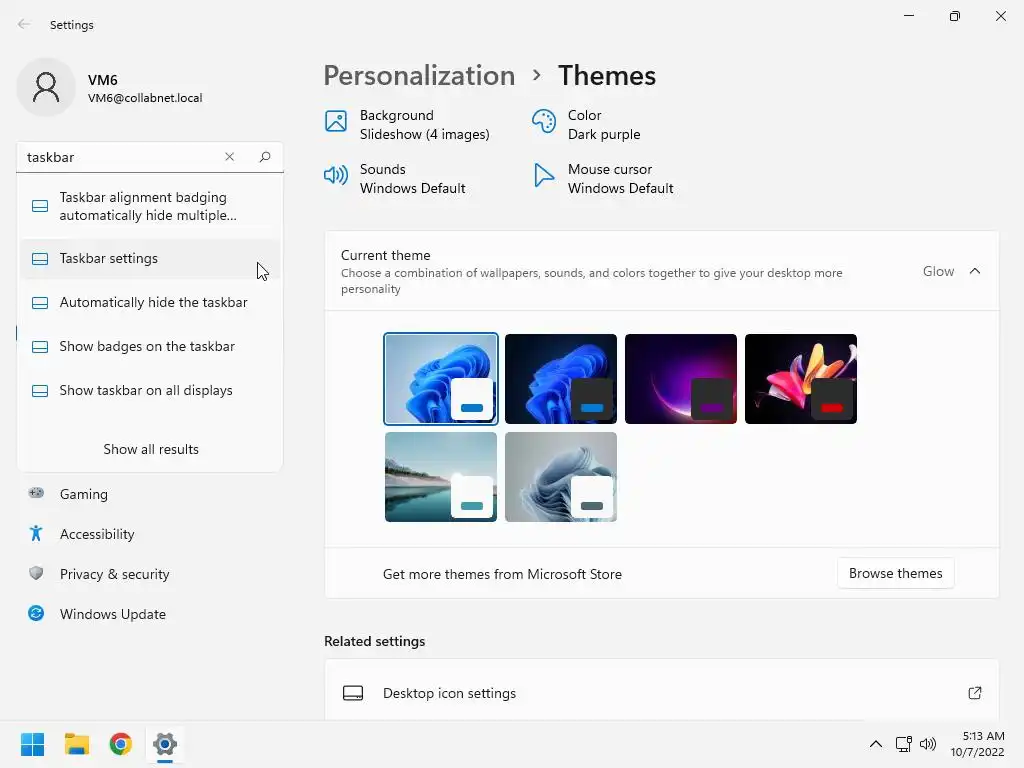Go back to Personalization breadcrumb
This screenshot has height=768, width=1024.
coord(419,75)
